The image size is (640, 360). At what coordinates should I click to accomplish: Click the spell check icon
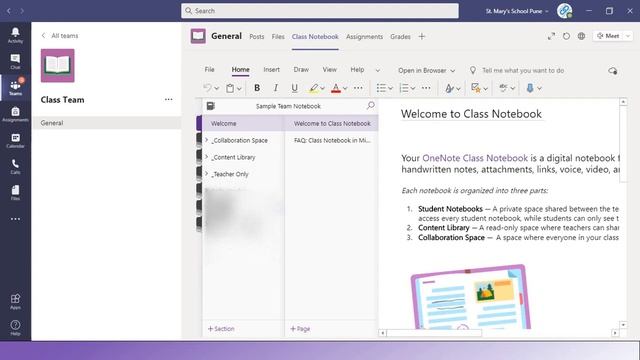point(503,88)
